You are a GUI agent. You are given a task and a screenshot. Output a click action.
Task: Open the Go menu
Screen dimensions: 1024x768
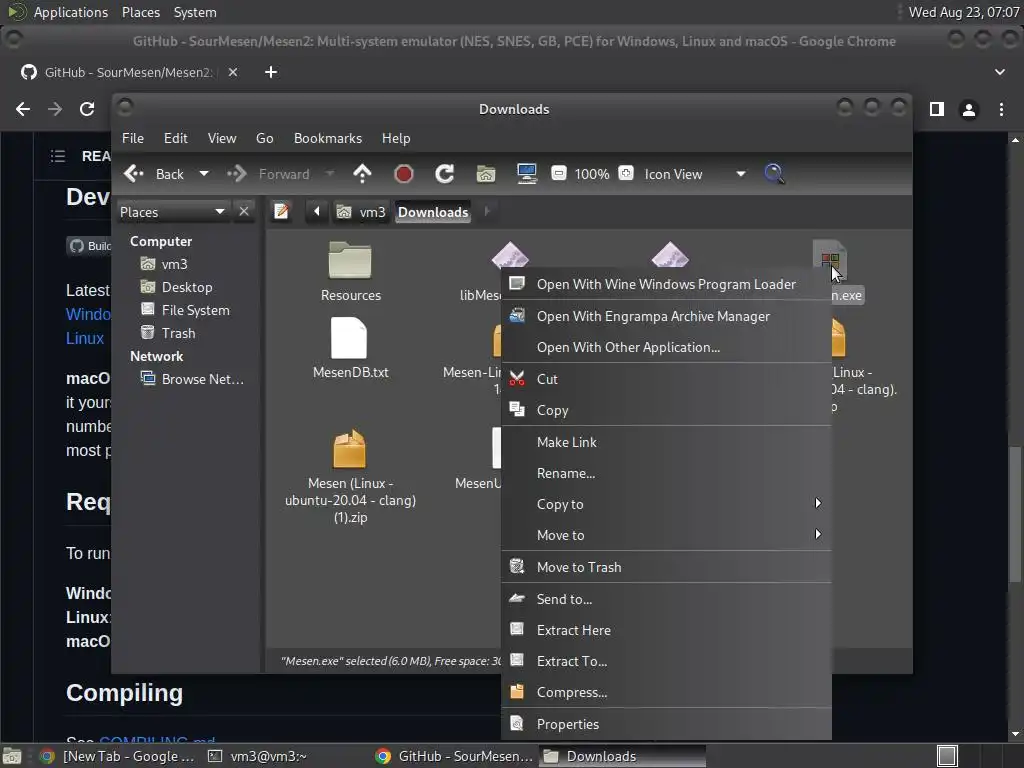tap(264, 138)
